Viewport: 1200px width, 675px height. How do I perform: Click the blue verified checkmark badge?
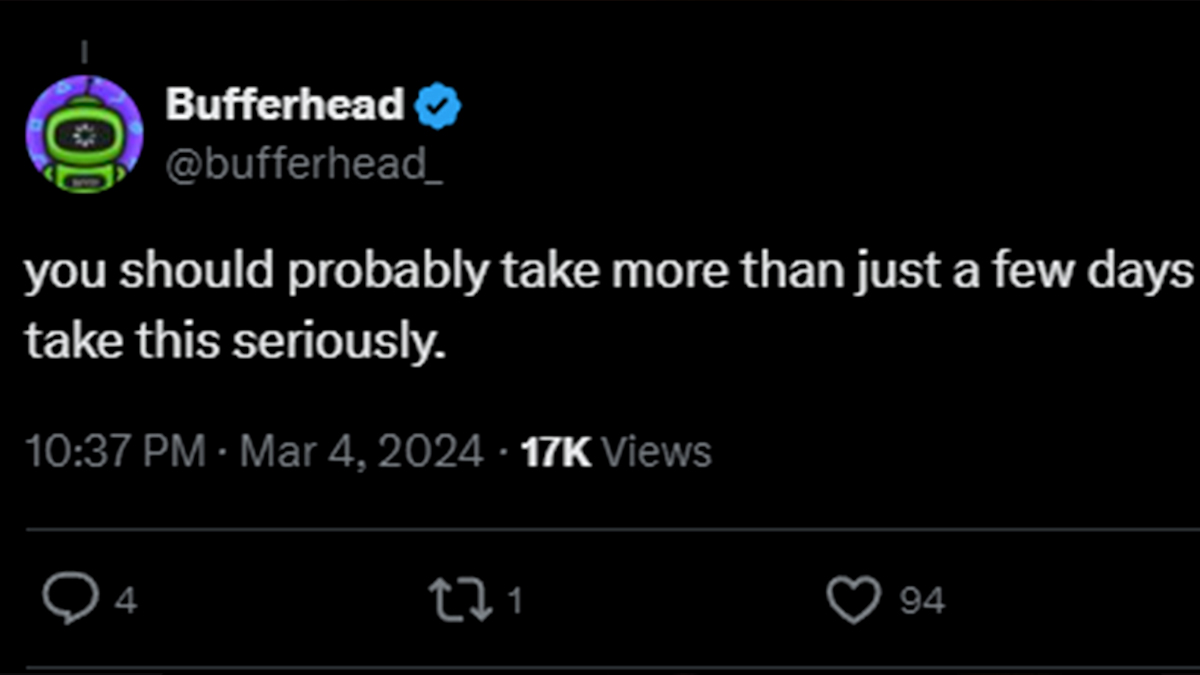coord(437,106)
